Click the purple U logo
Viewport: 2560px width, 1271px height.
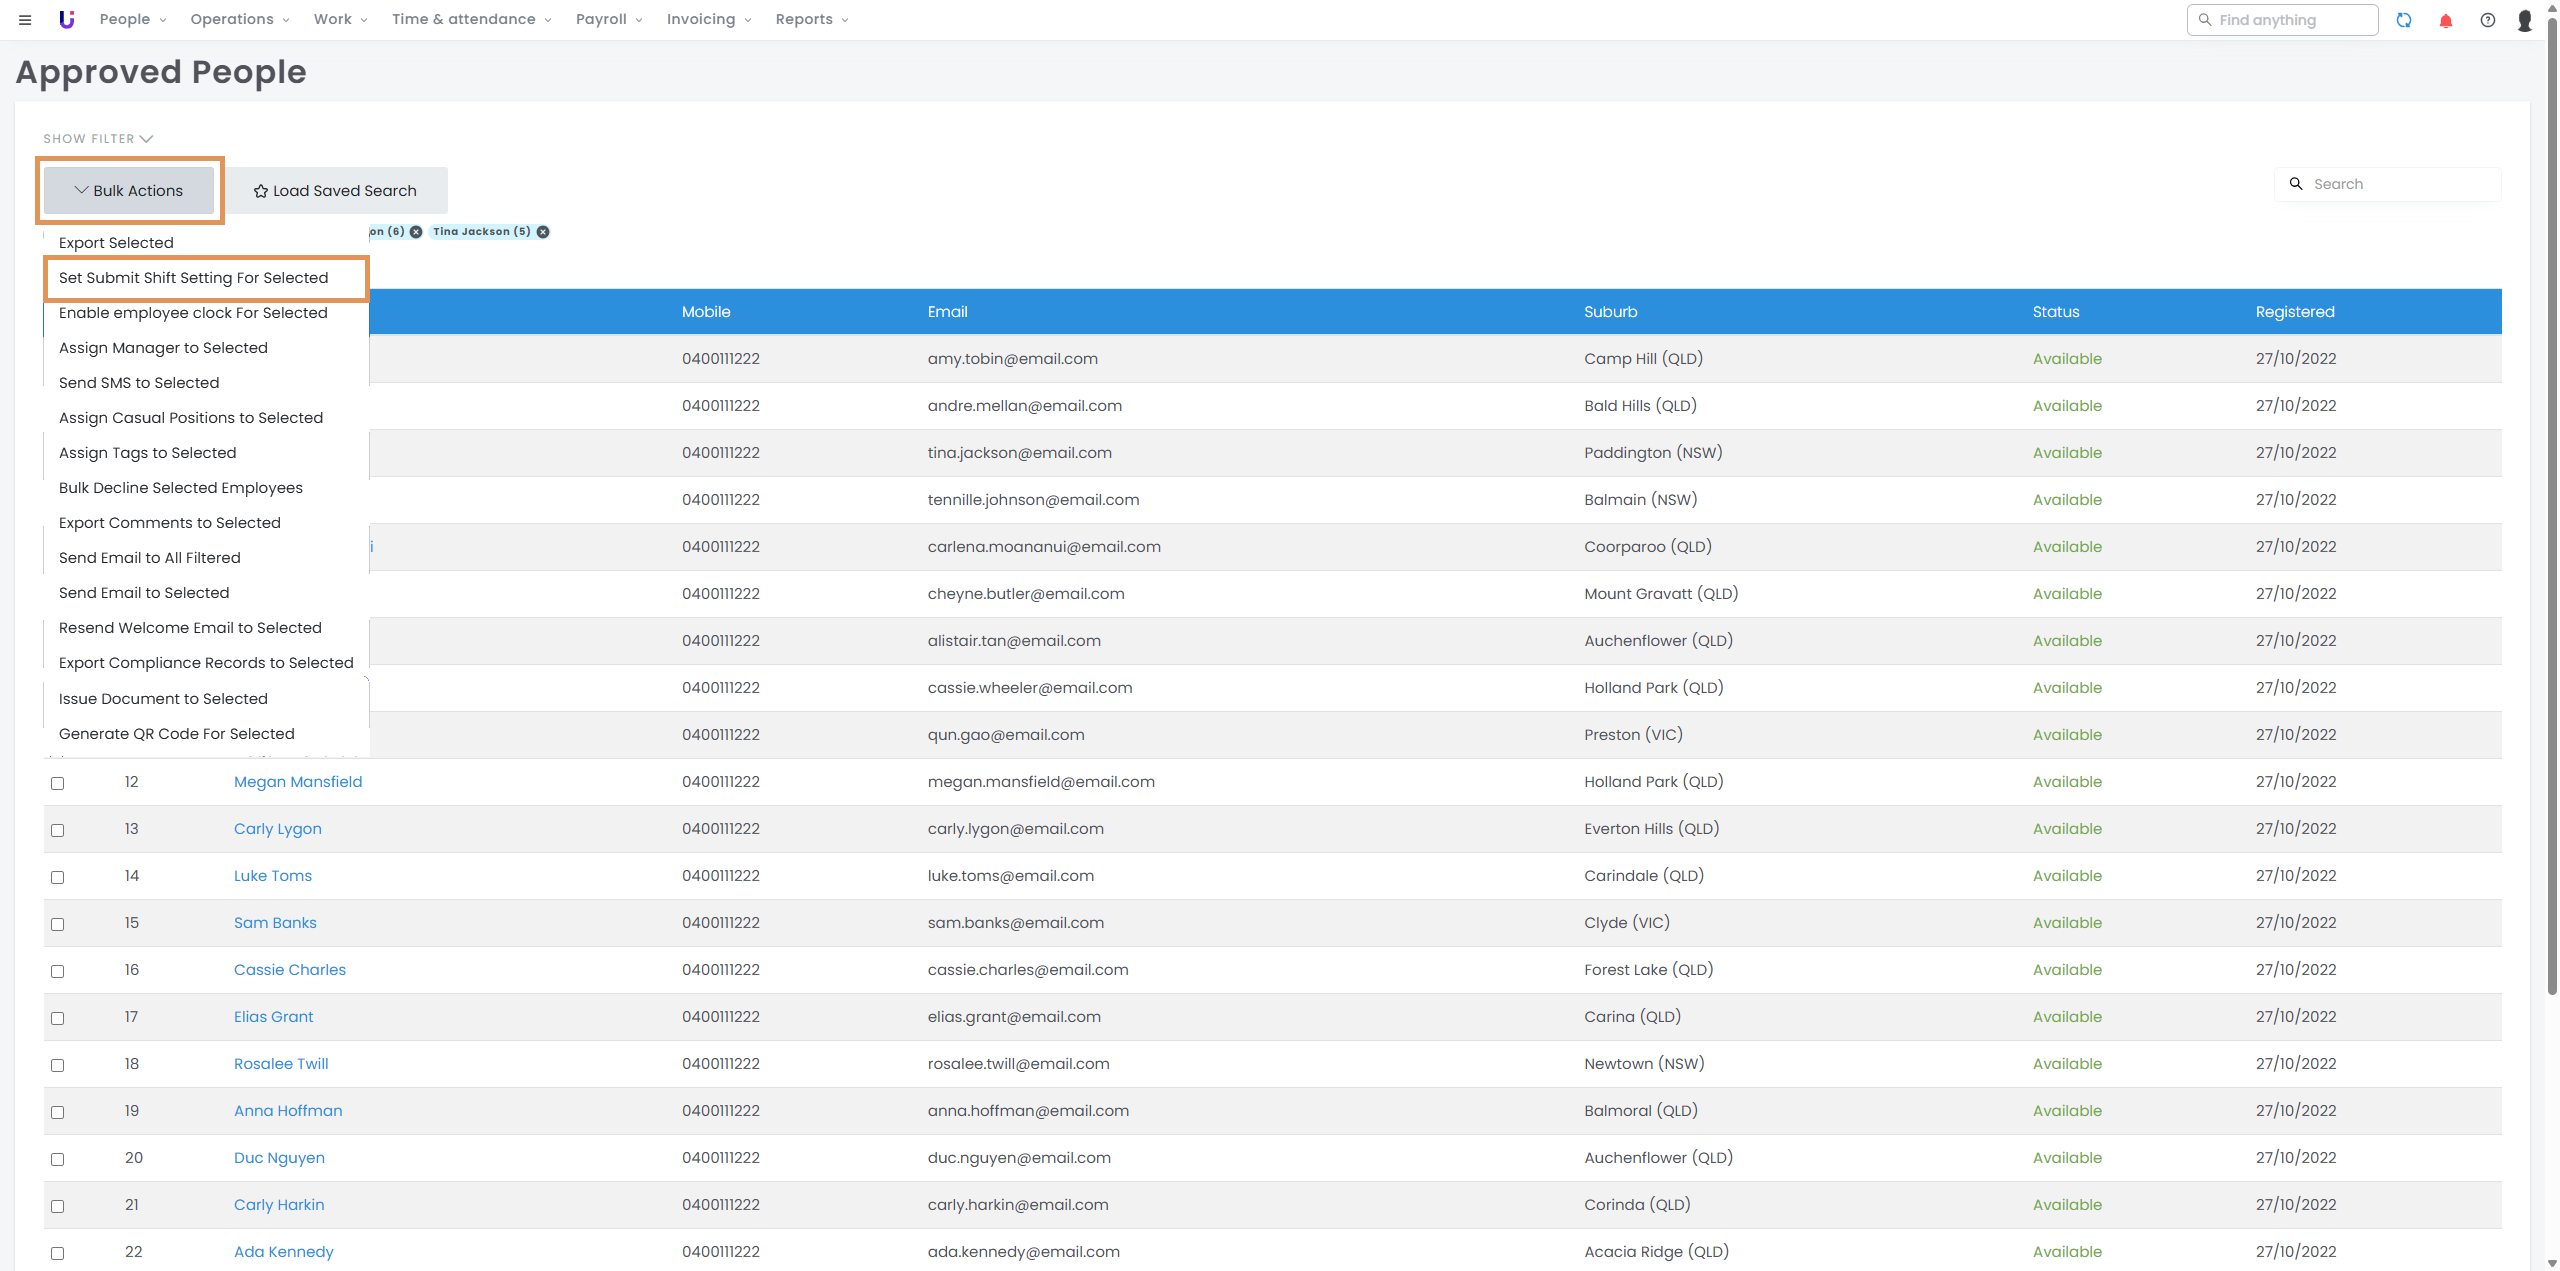pyautogui.click(x=66, y=20)
